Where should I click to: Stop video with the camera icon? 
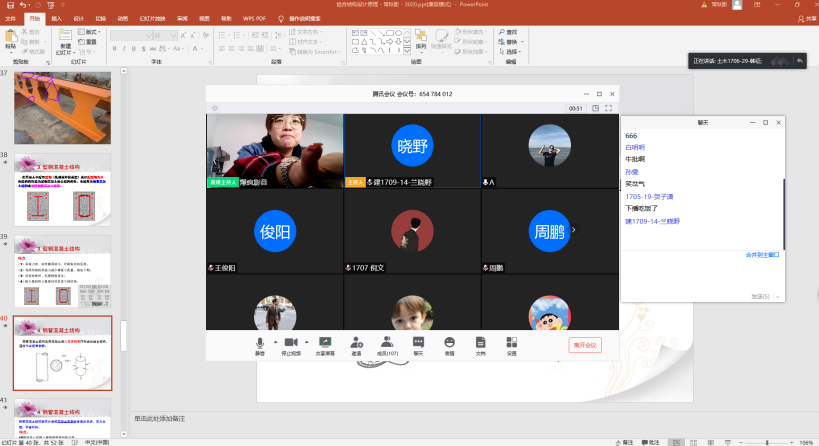291,346
